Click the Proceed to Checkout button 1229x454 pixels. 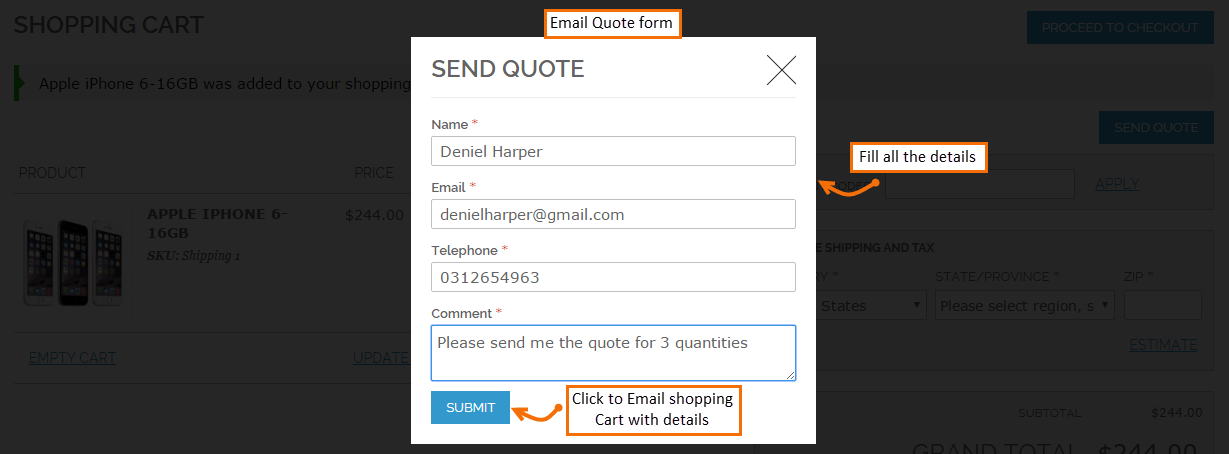pyautogui.click(x=1119, y=27)
